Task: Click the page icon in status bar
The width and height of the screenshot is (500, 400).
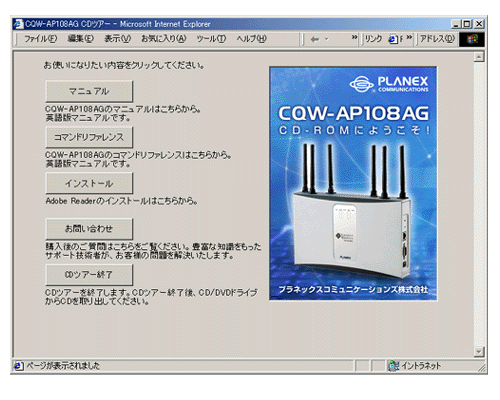Action: [x=19, y=366]
